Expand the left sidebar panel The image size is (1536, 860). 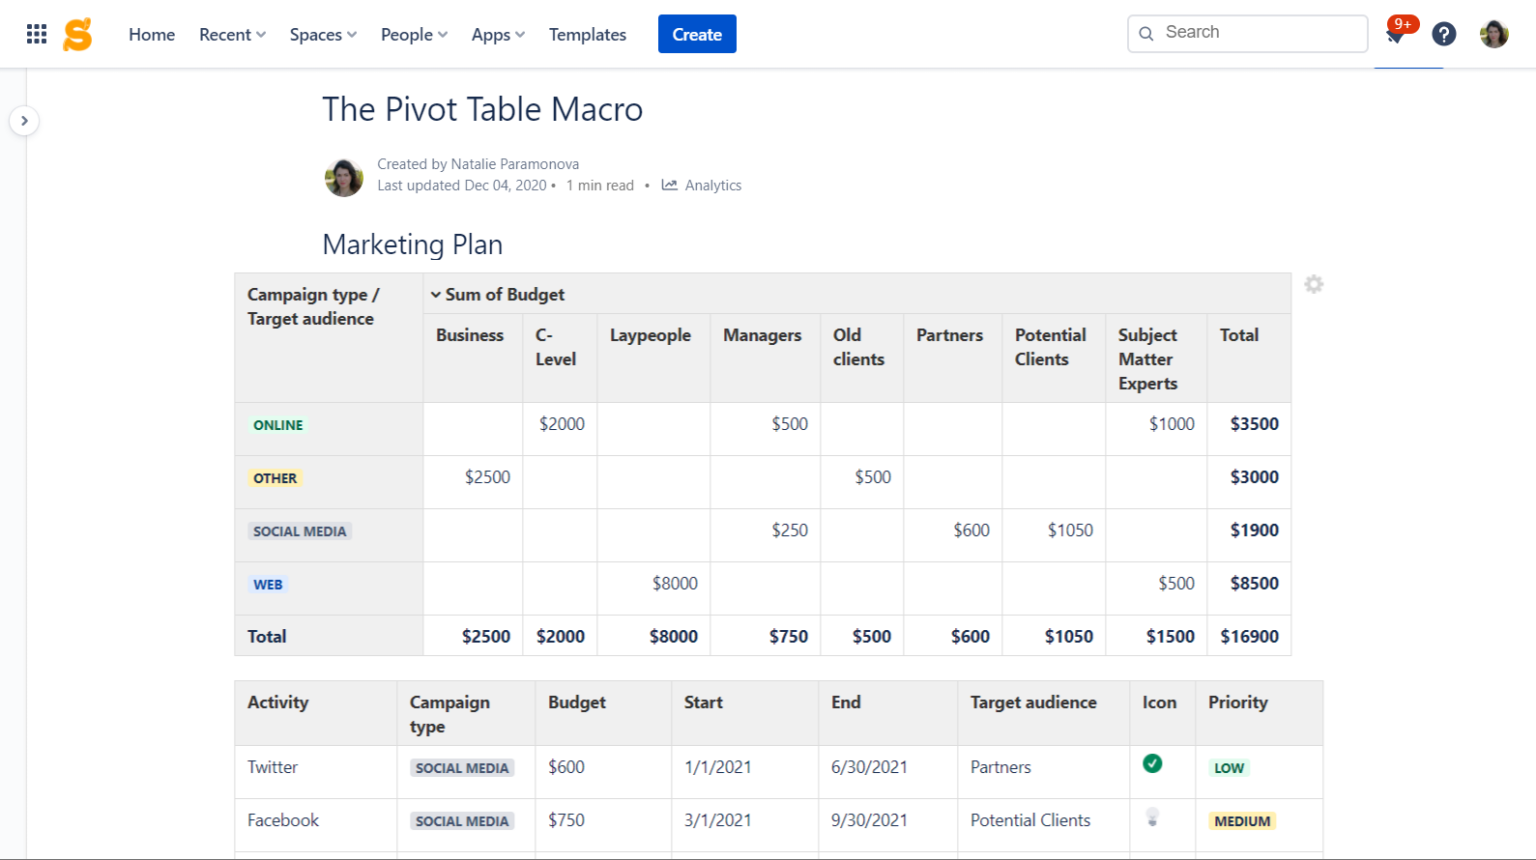24,119
